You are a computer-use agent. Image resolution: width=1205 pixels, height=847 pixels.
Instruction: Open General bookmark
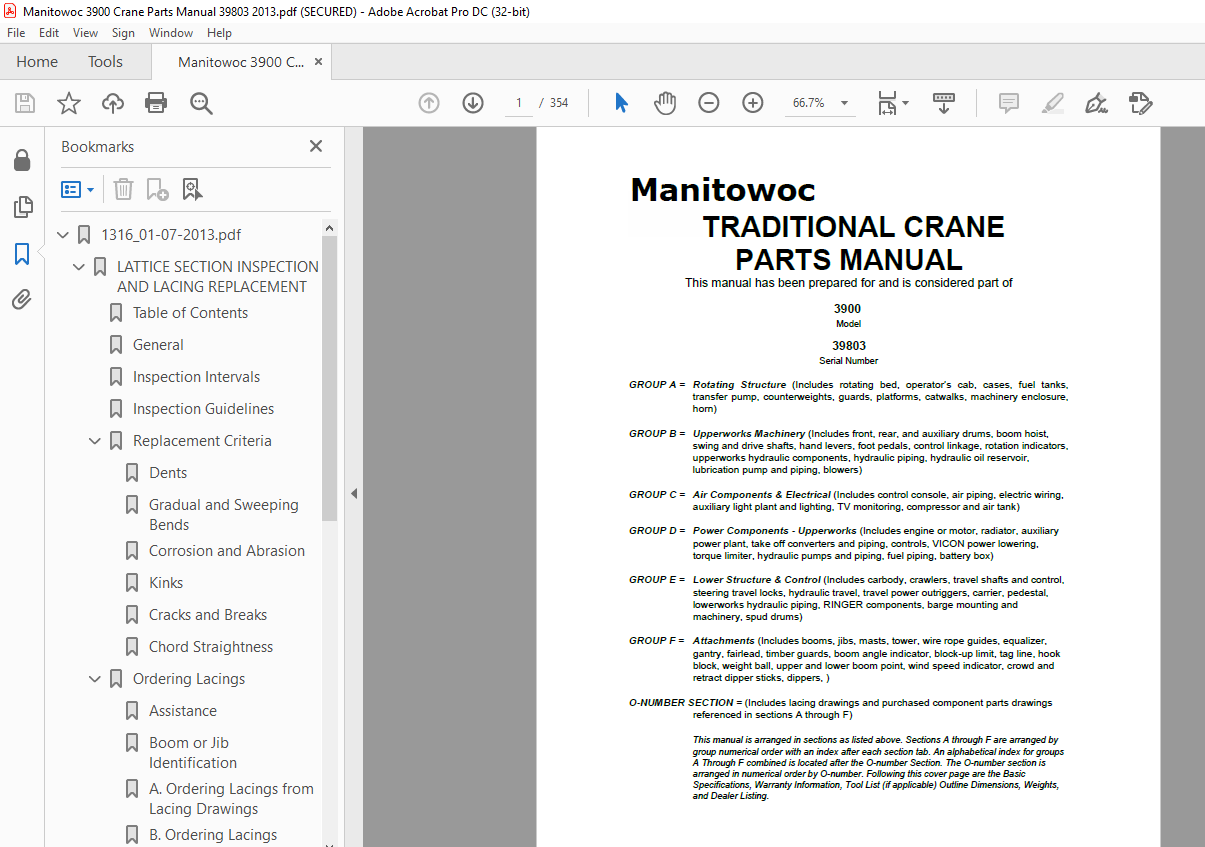click(158, 345)
